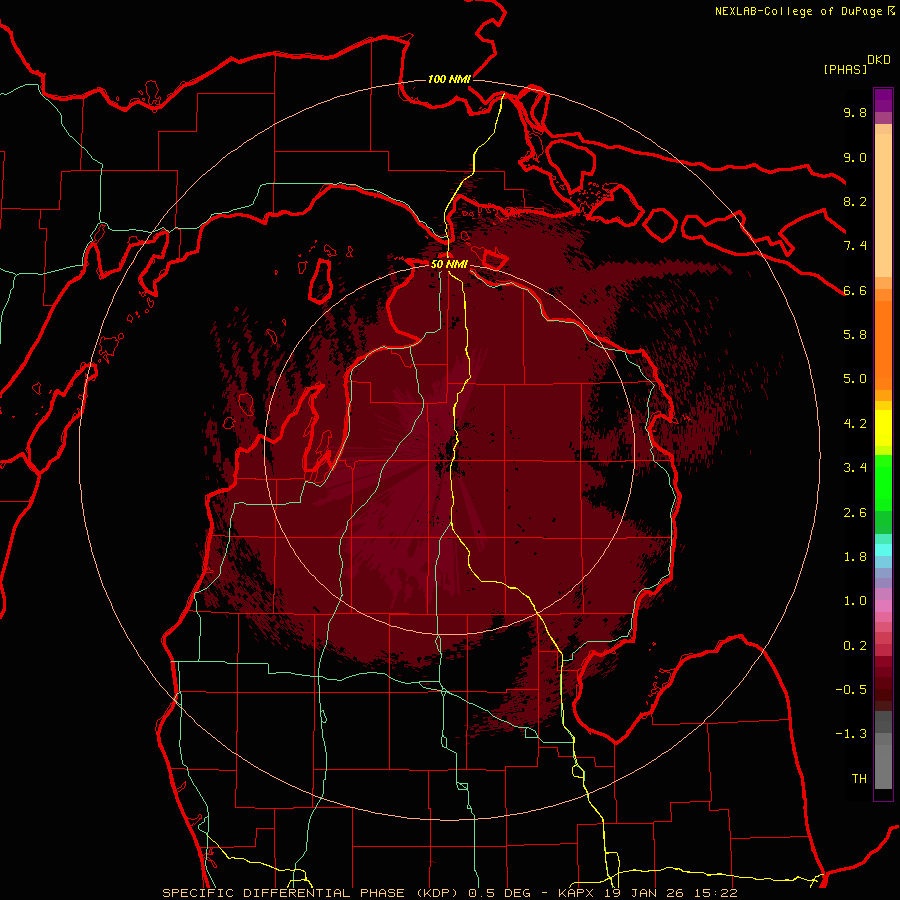Select the 2.6 color scale value

tap(855, 513)
